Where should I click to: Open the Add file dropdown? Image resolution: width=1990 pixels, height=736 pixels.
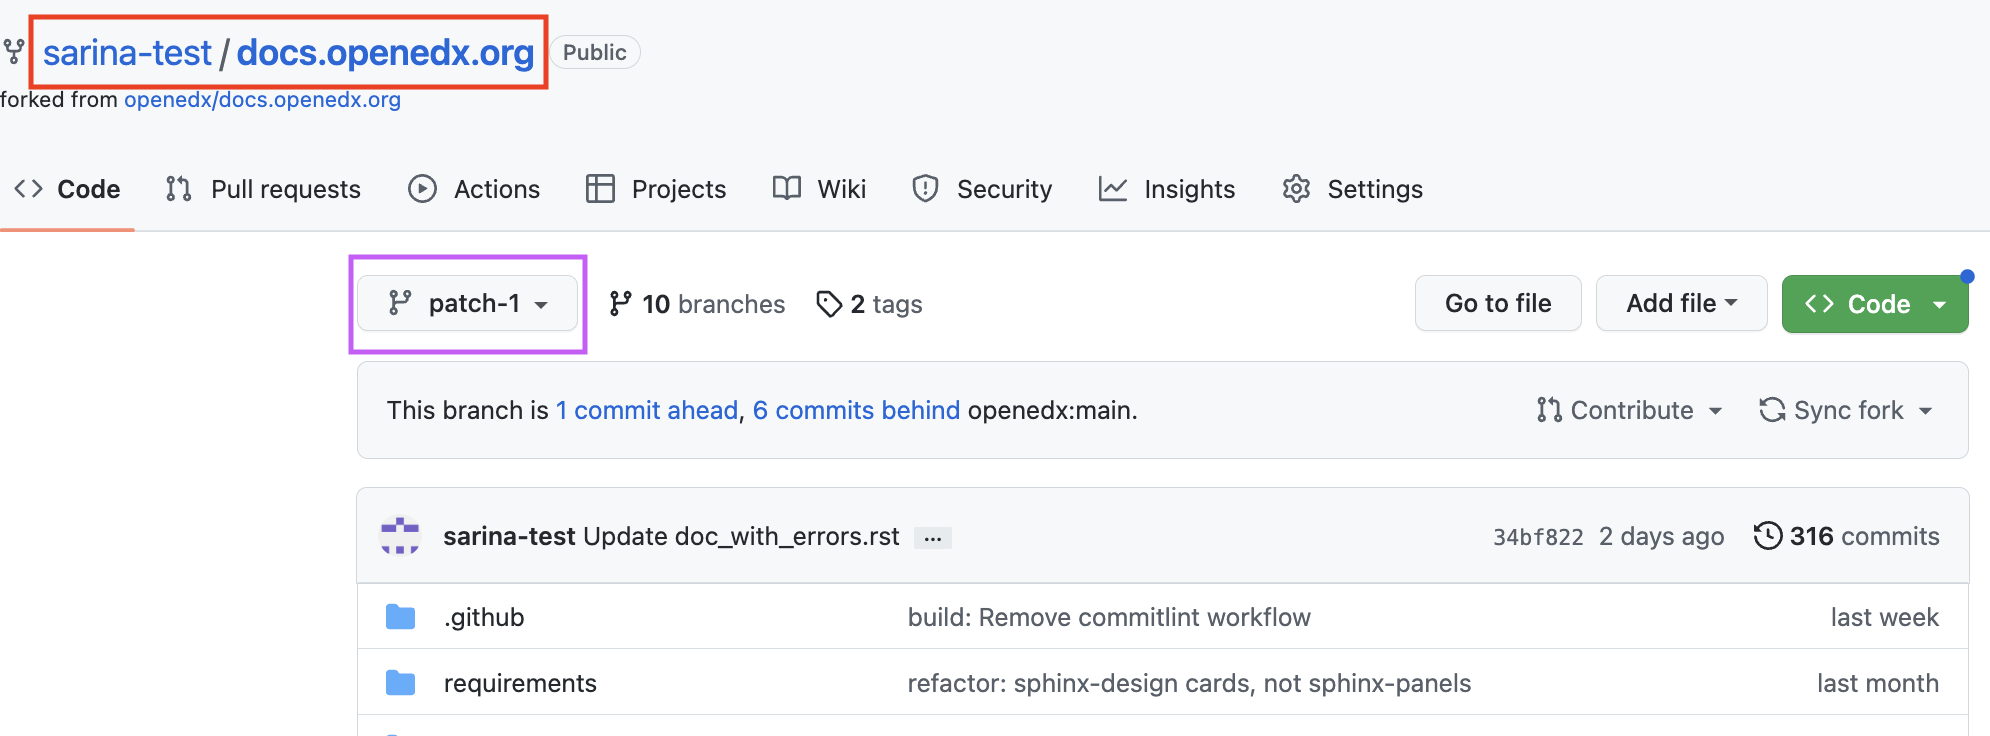coord(1681,303)
